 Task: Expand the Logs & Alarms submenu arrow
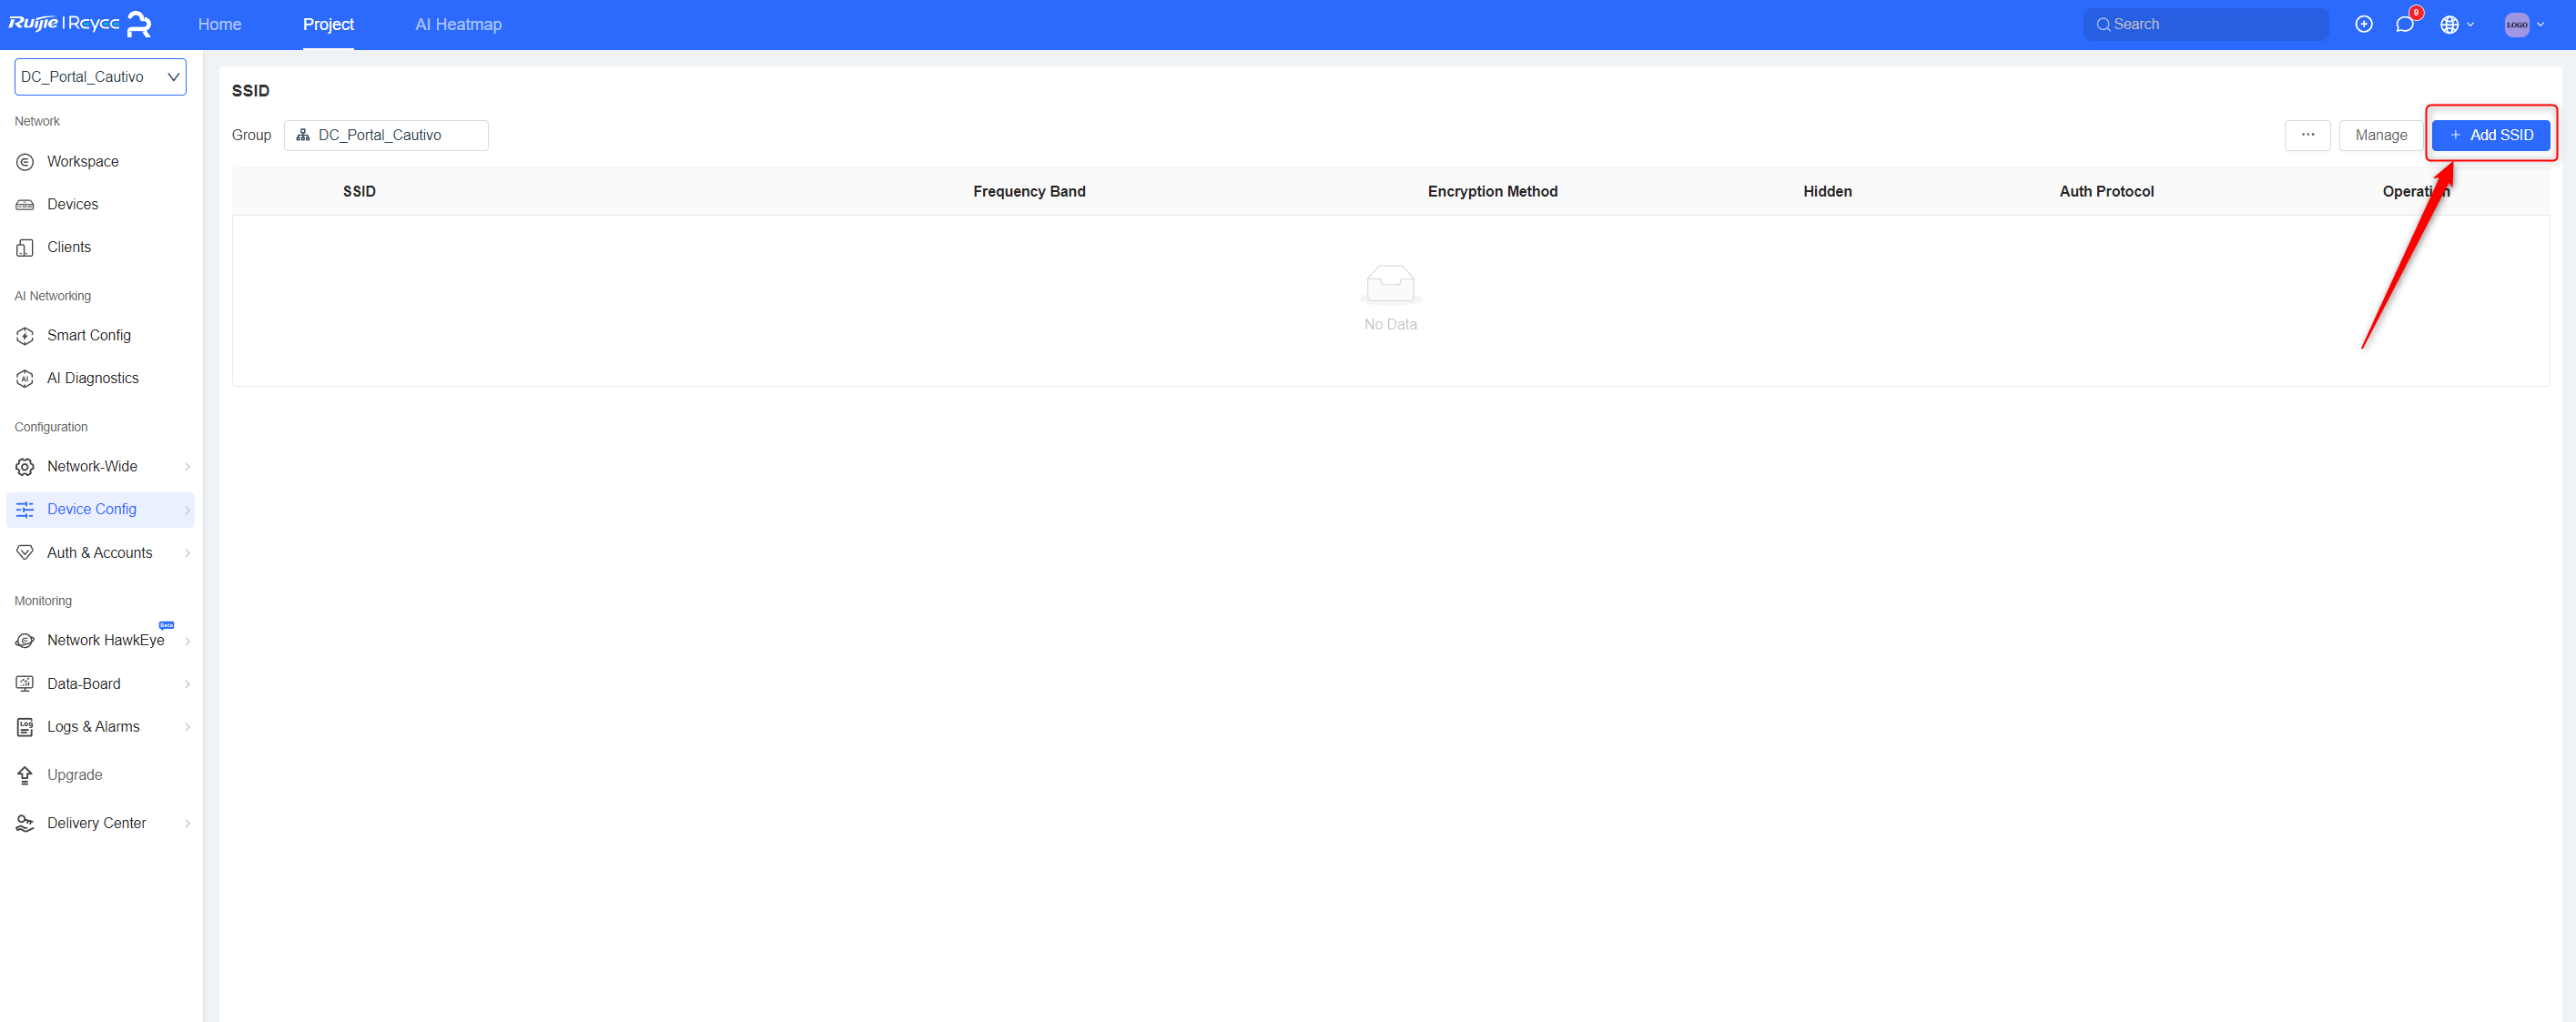pyautogui.click(x=187, y=727)
